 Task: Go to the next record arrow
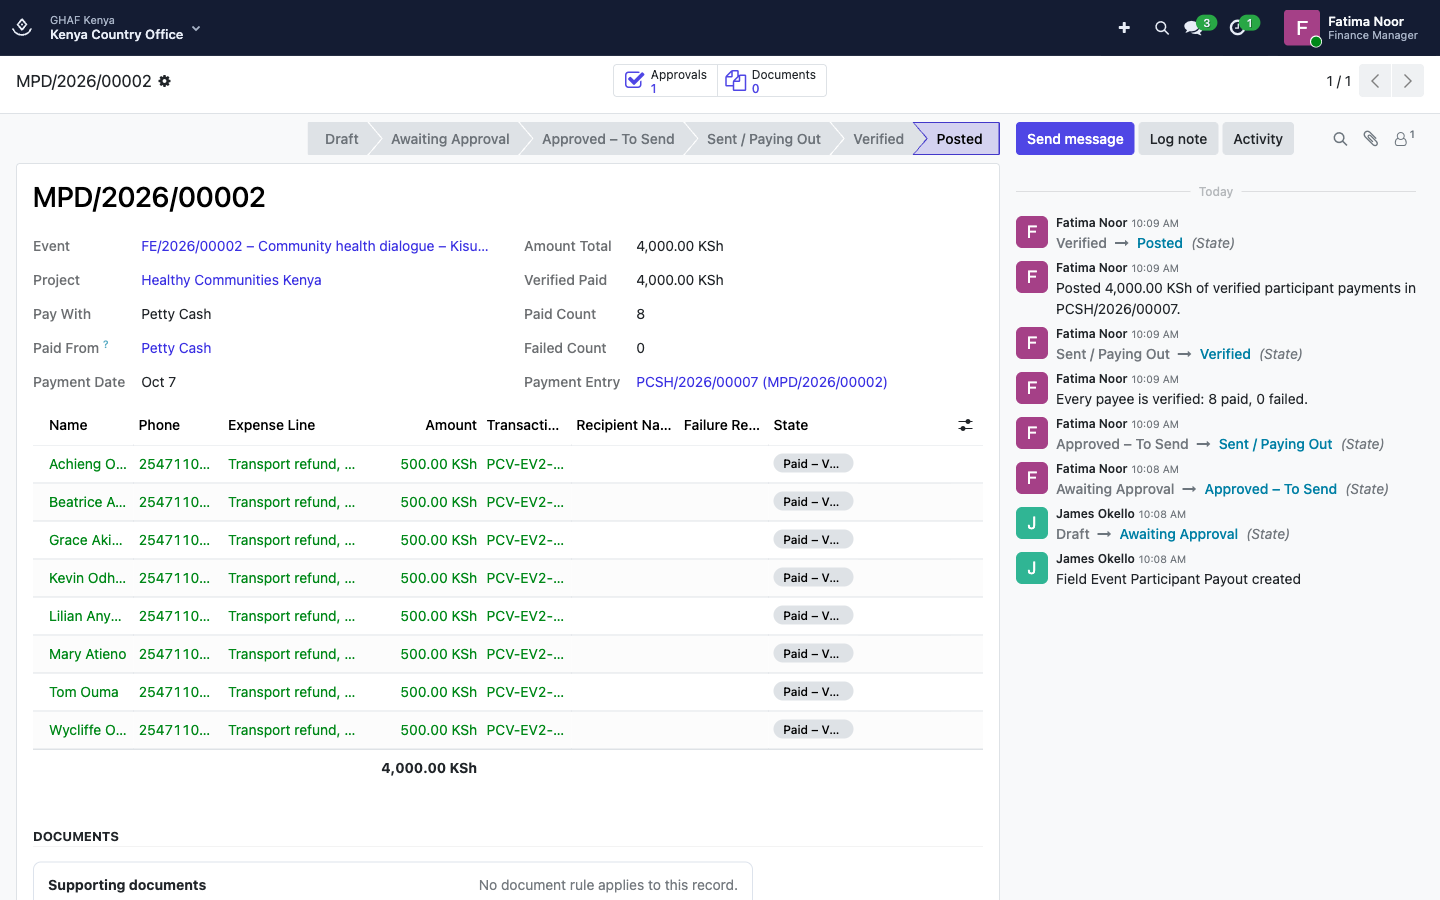click(x=1408, y=81)
